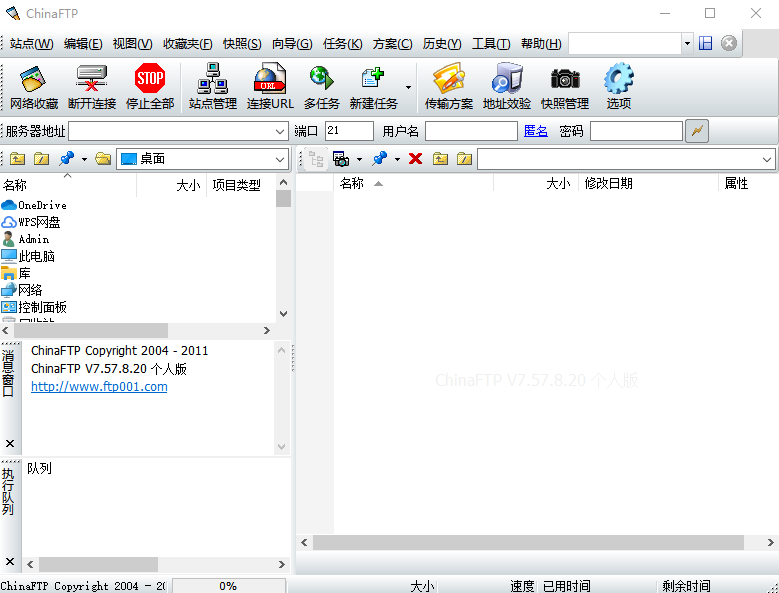Click the lightning quick connect button
779x593 pixels.
tap(697, 131)
